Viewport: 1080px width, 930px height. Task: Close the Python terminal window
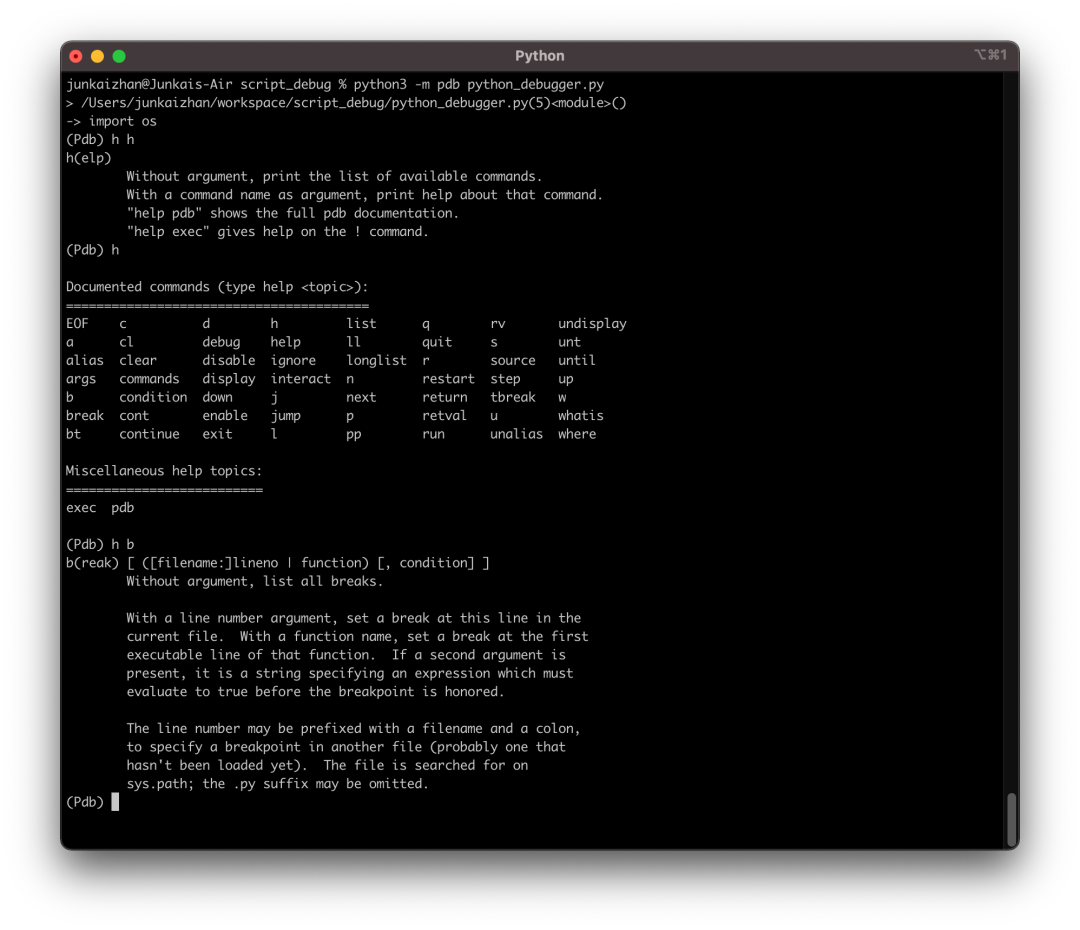click(76, 56)
